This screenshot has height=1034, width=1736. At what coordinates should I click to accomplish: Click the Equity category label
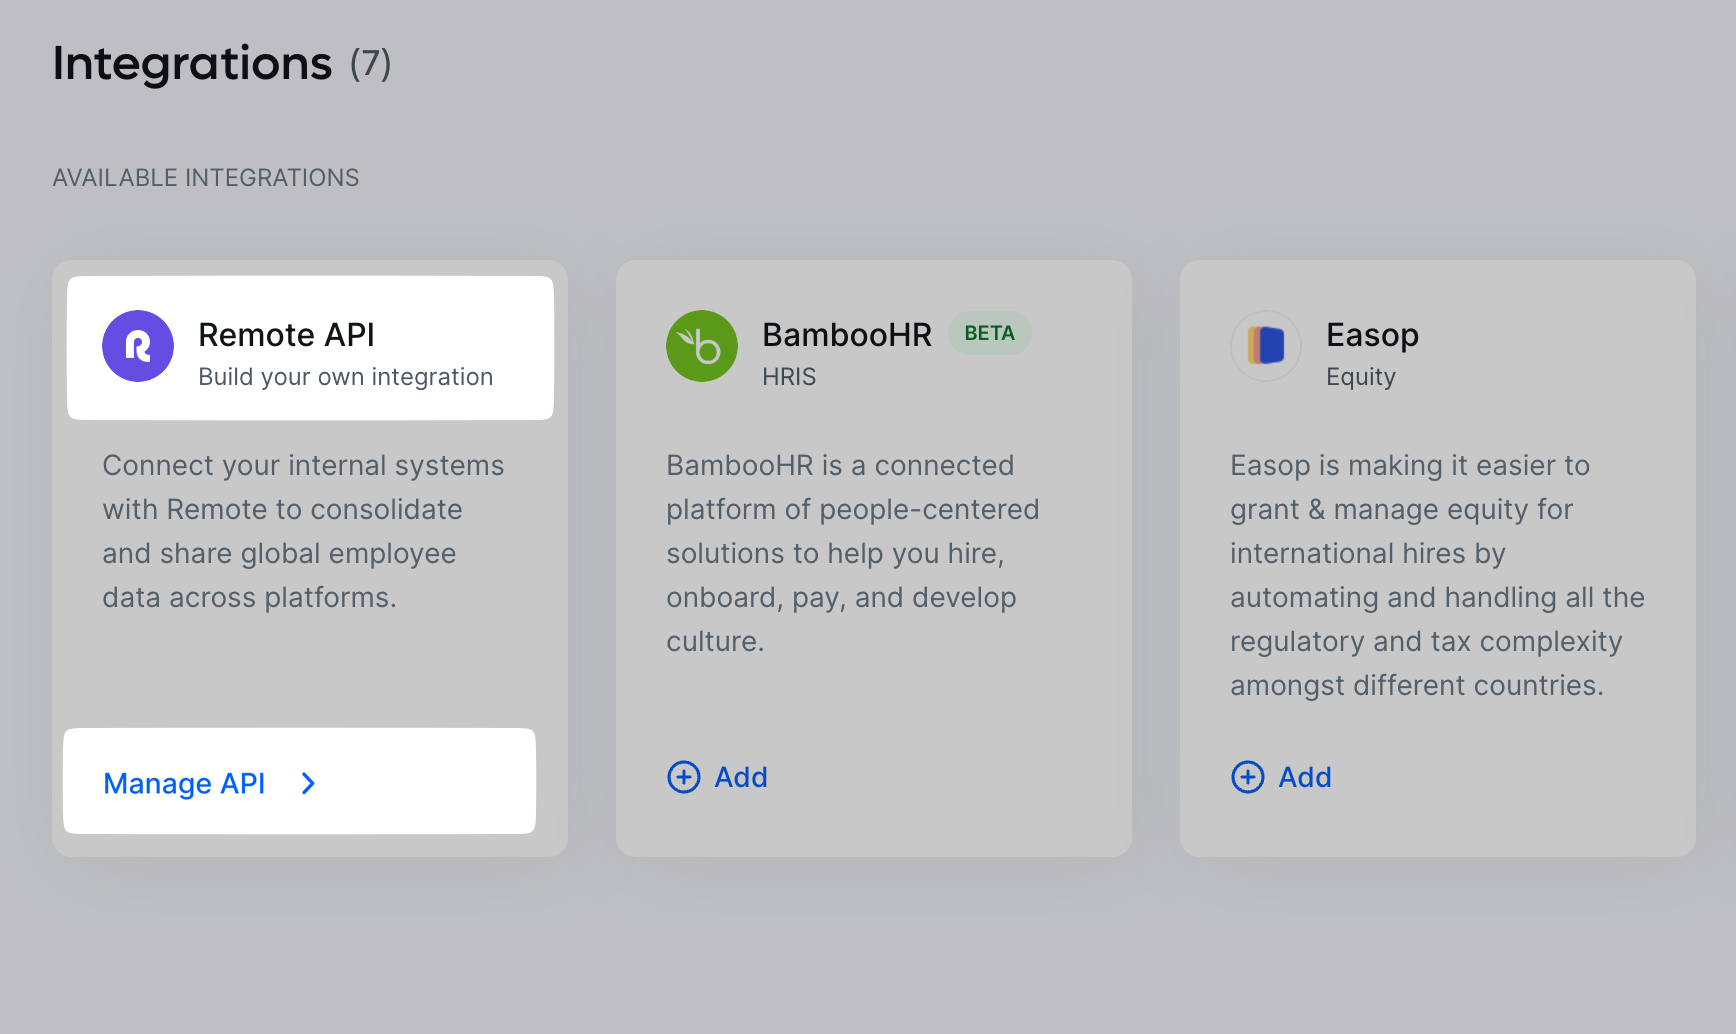[1360, 377]
